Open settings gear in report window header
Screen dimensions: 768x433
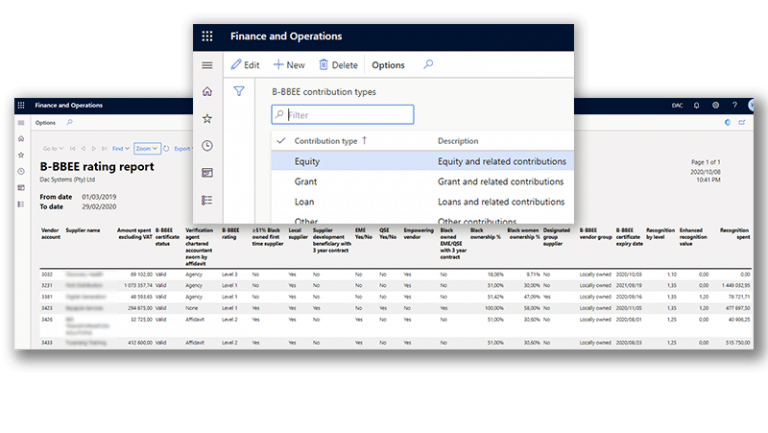click(713, 105)
